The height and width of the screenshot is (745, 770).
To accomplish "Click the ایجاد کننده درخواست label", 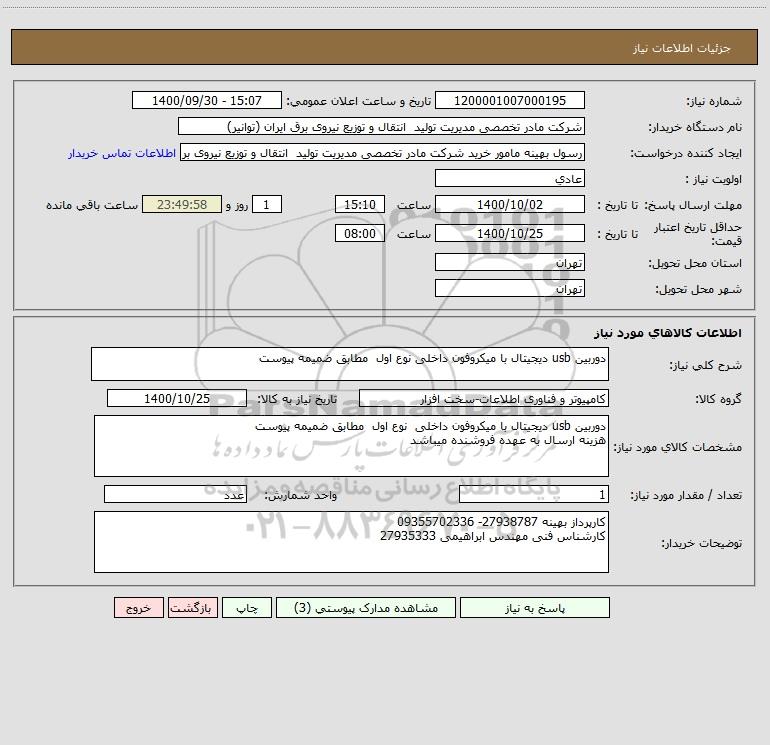I will click(x=686, y=154).
